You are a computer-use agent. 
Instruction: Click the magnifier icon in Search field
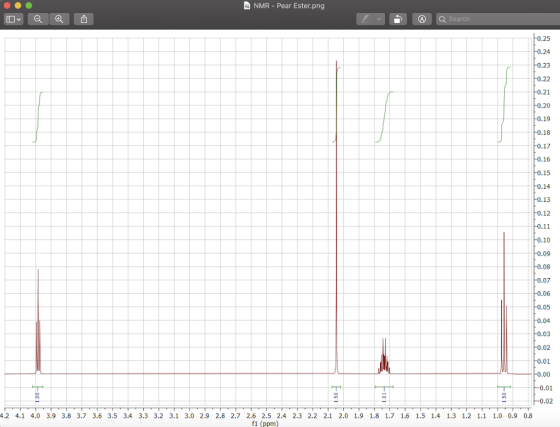pyautogui.click(x=442, y=19)
